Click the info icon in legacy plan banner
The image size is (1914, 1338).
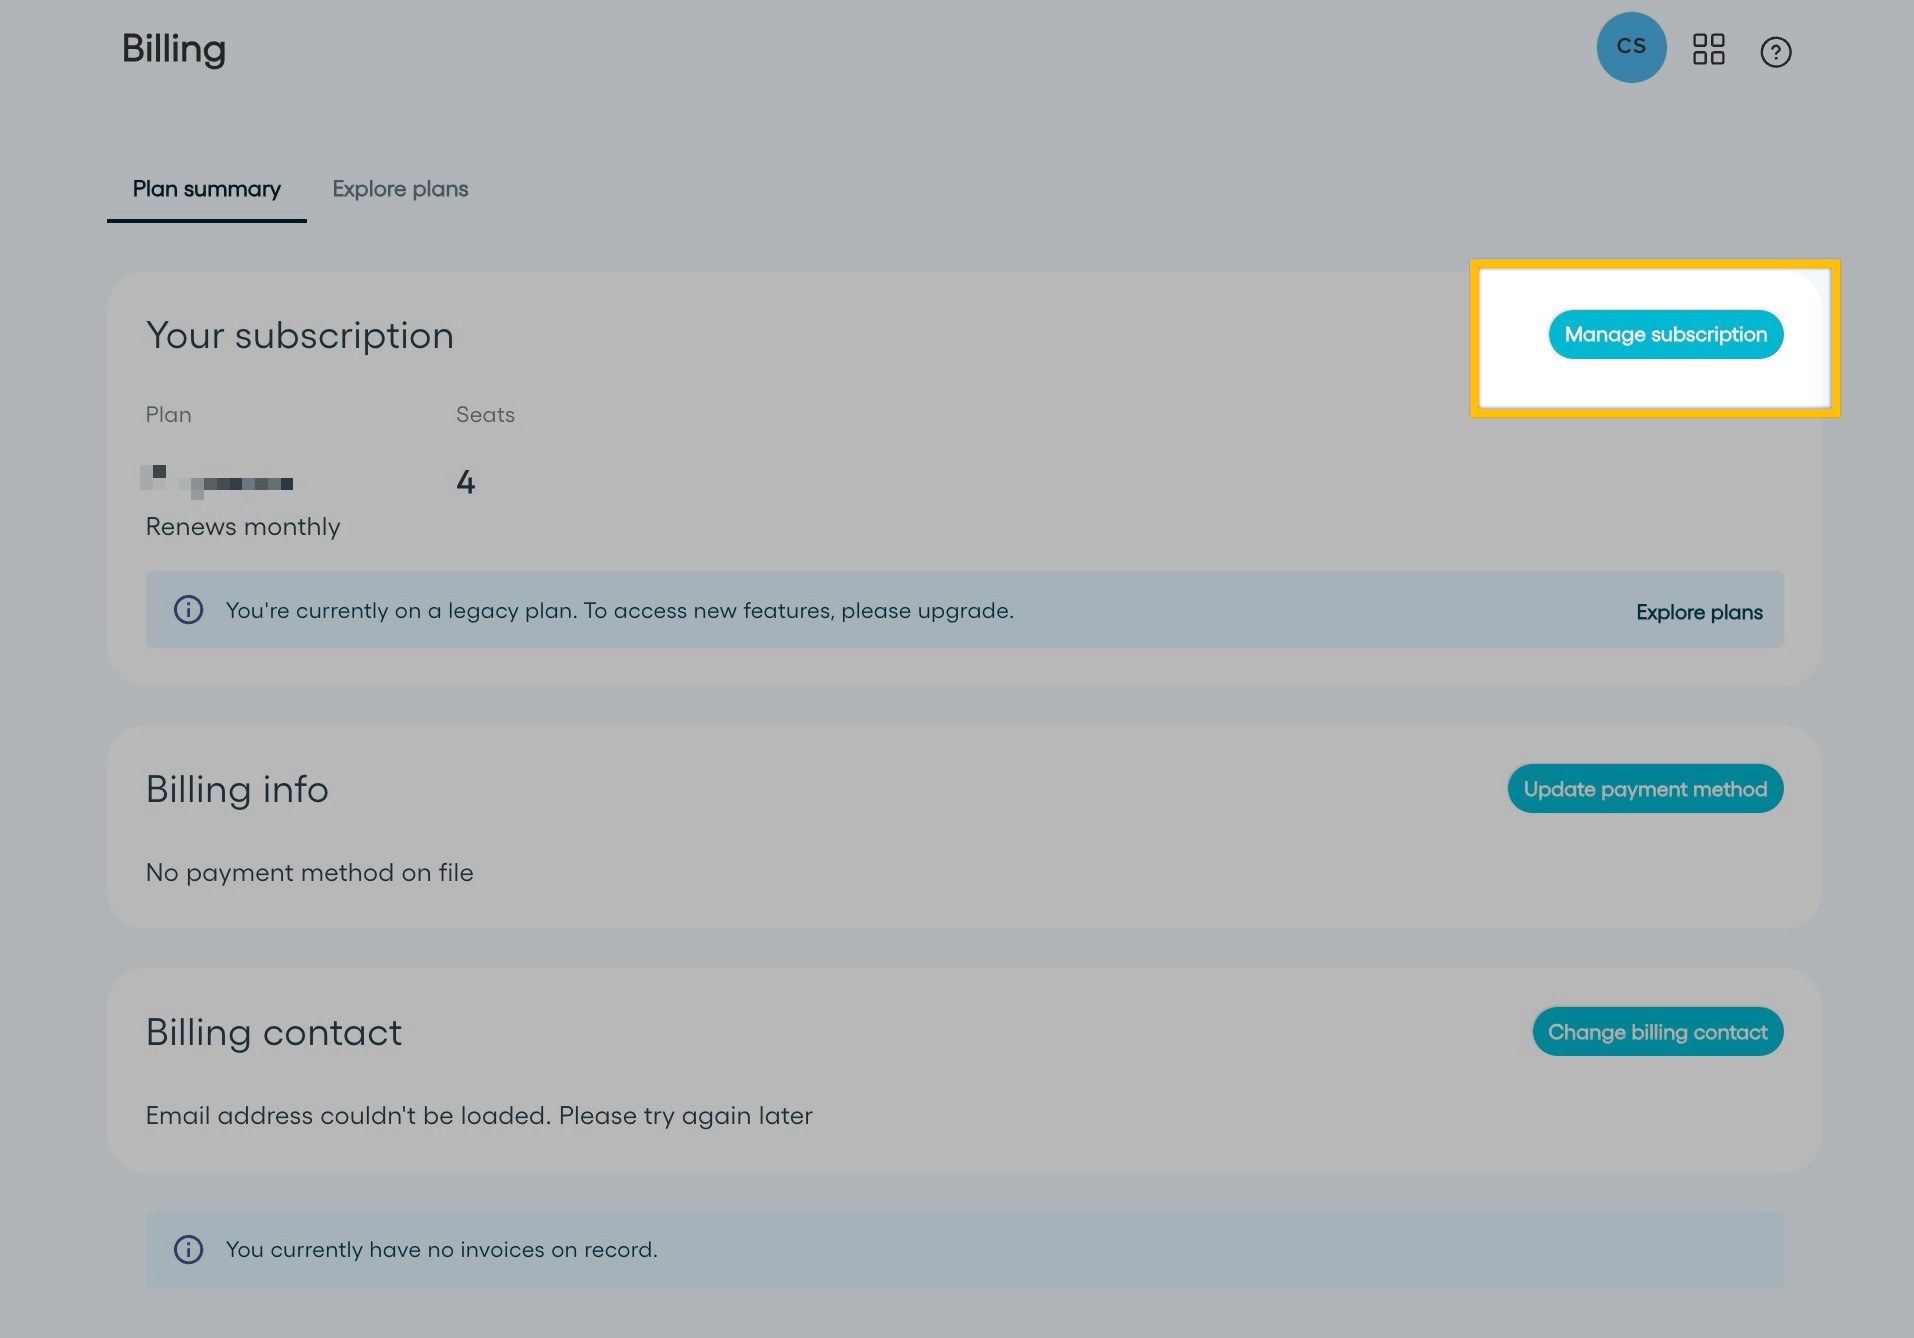[x=188, y=610]
